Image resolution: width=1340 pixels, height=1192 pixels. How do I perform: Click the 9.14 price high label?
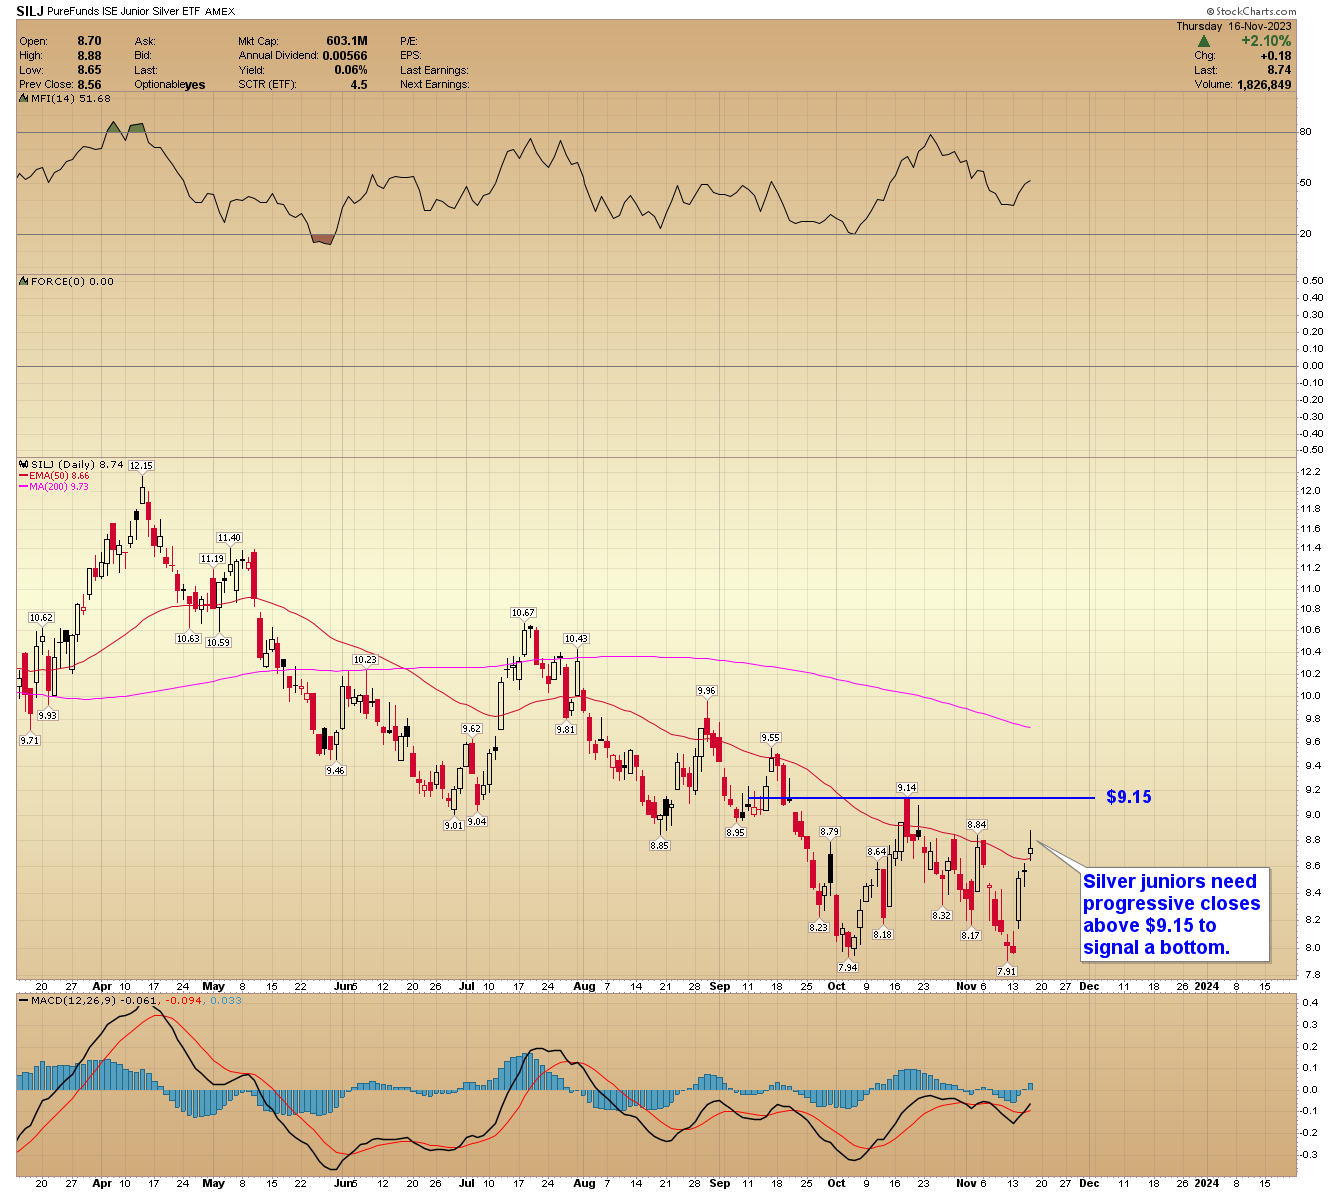[x=906, y=788]
